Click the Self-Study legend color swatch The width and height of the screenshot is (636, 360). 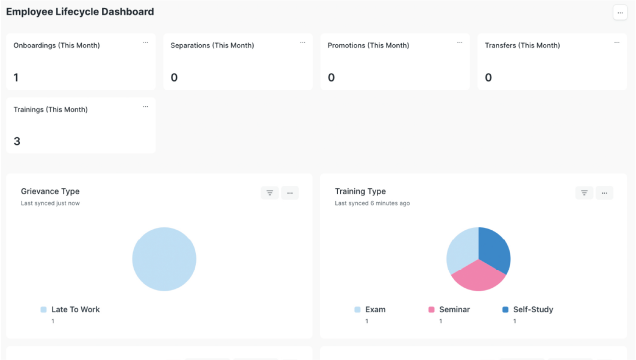(x=505, y=310)
